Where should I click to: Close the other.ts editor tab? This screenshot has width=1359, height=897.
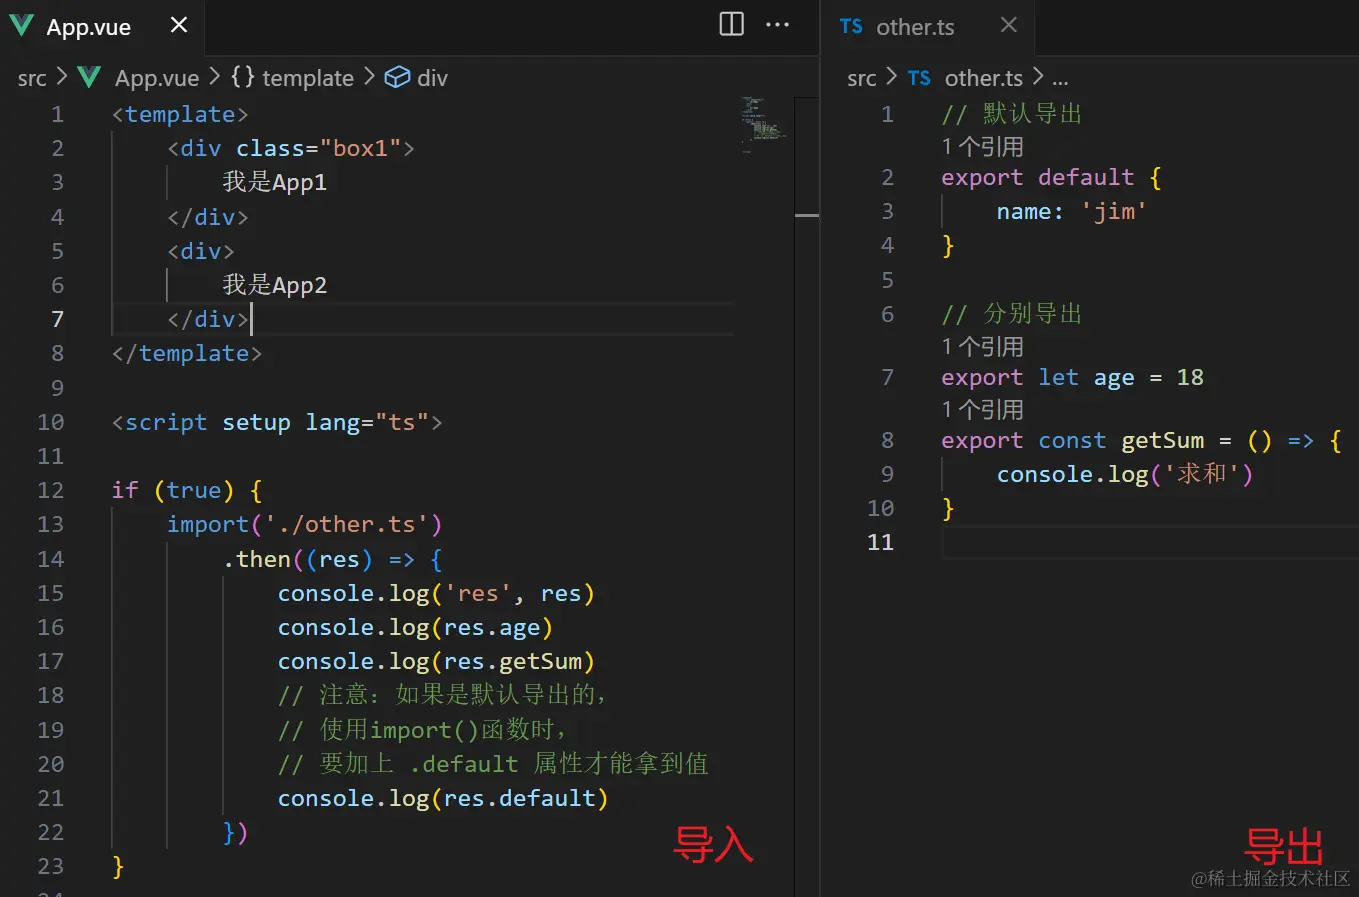[x=1009, y=25]
